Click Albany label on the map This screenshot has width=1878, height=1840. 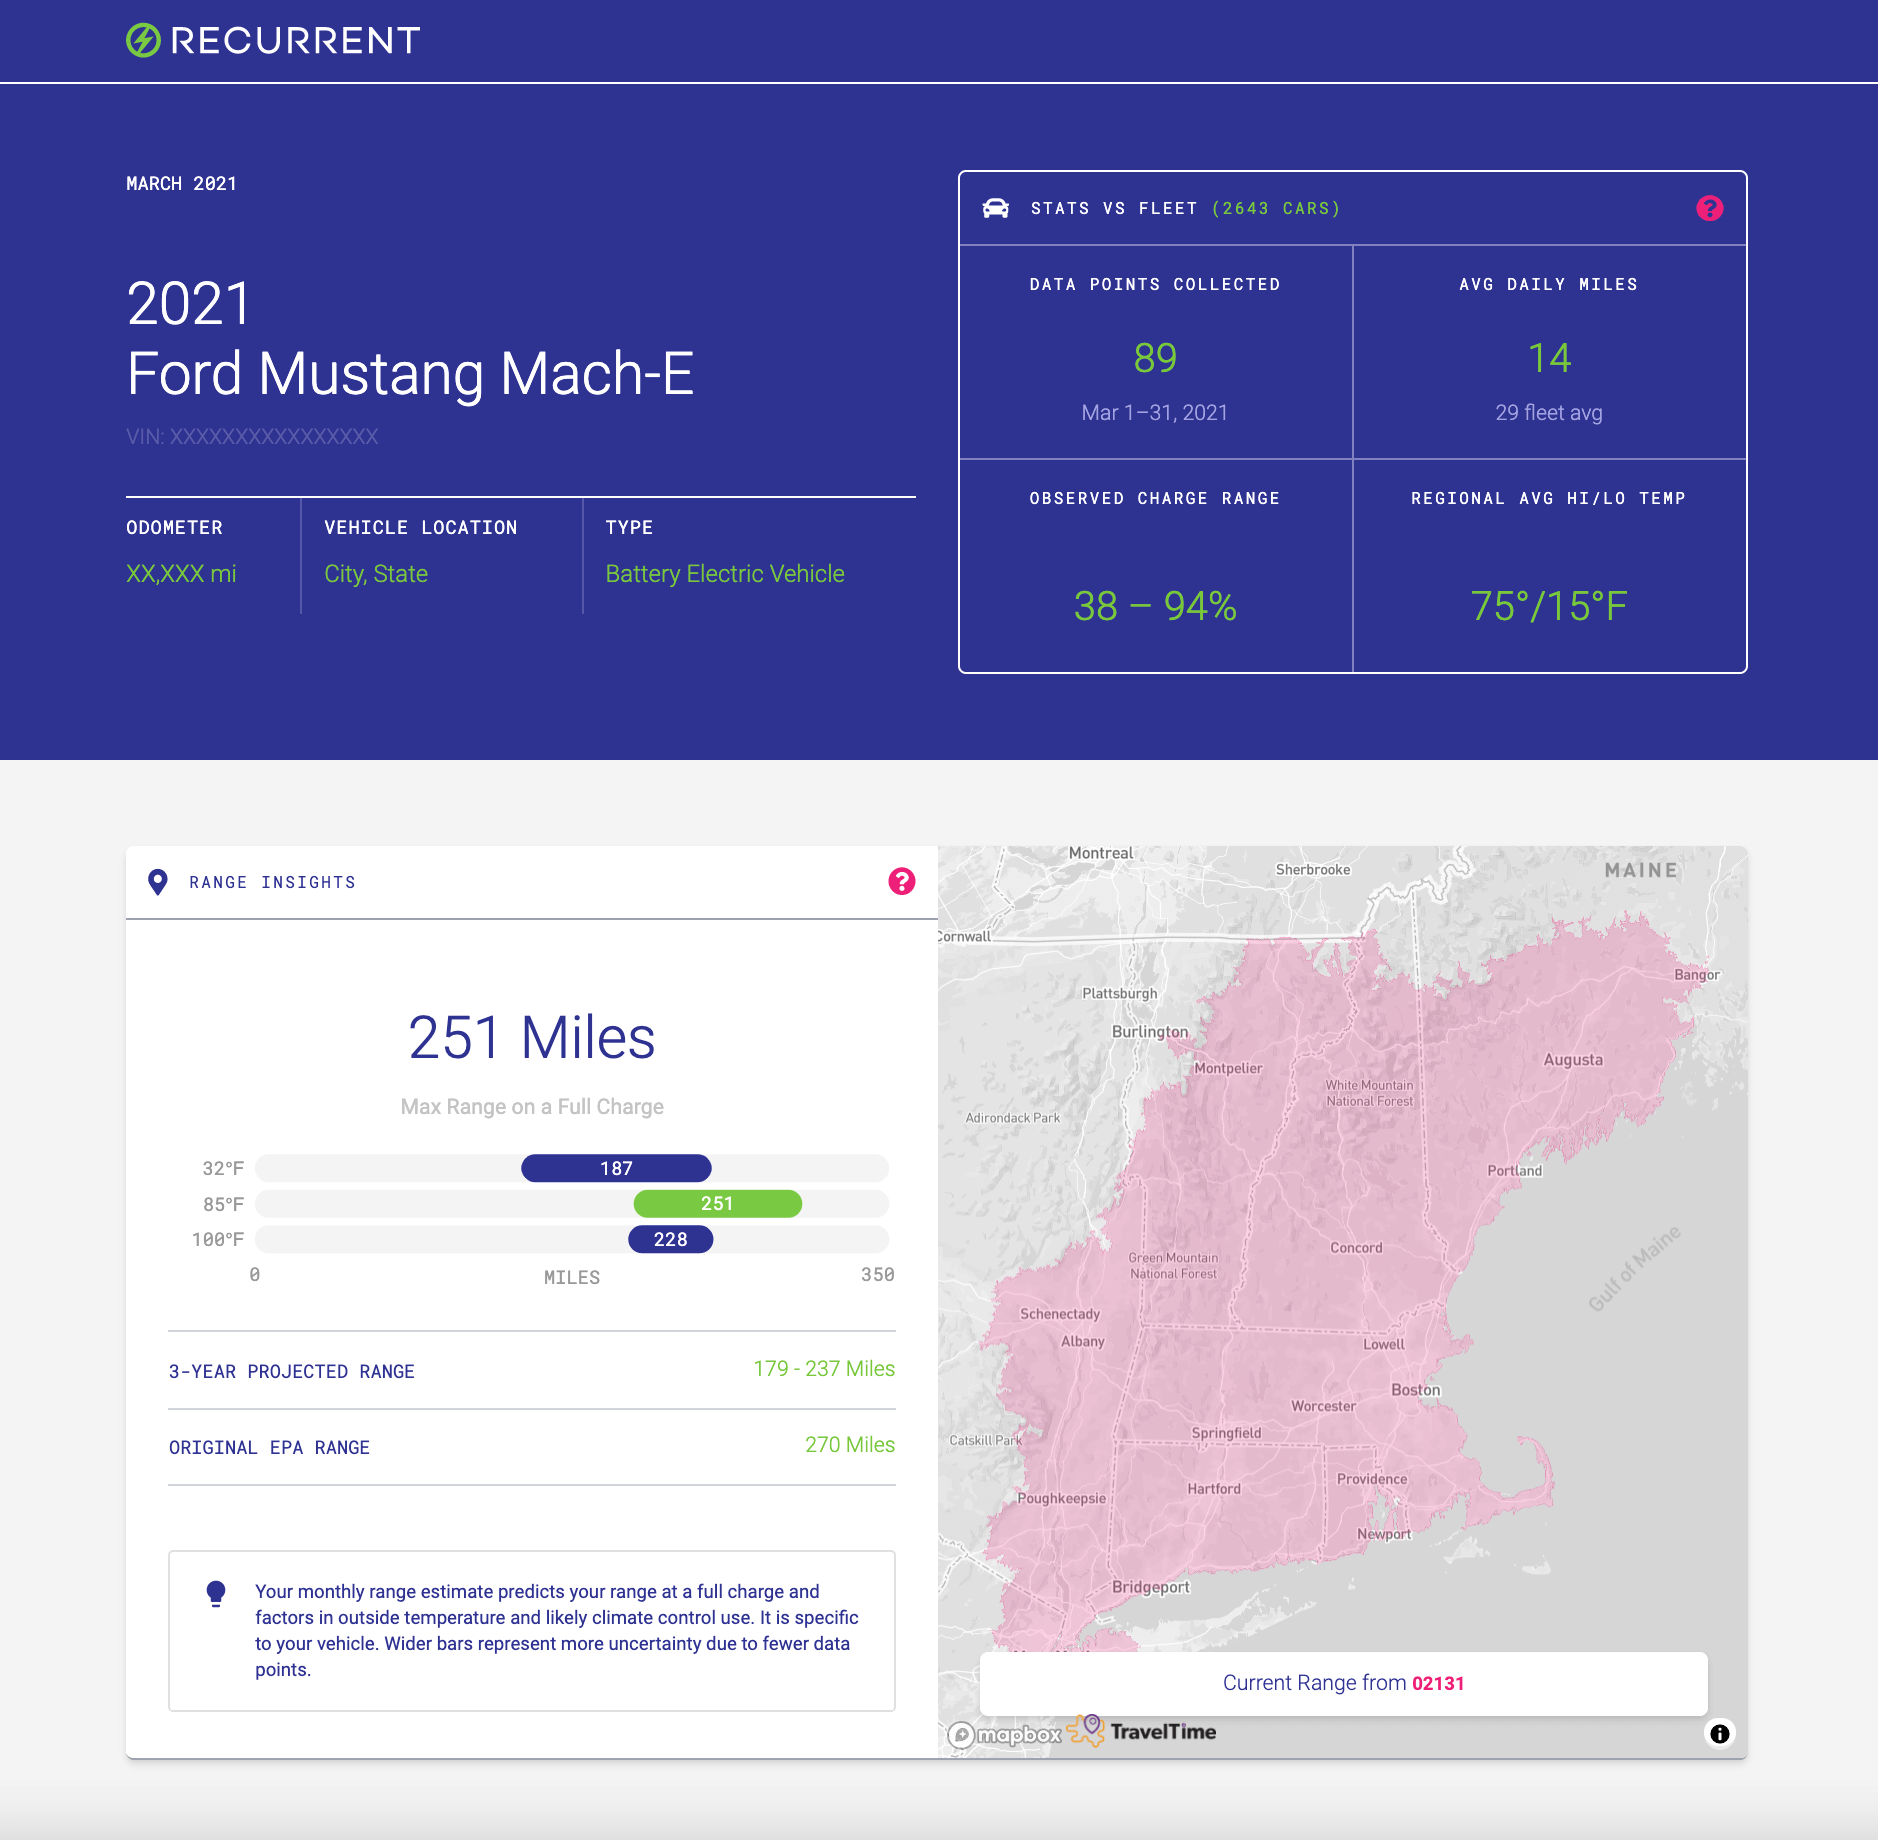coord(1083,1341)
